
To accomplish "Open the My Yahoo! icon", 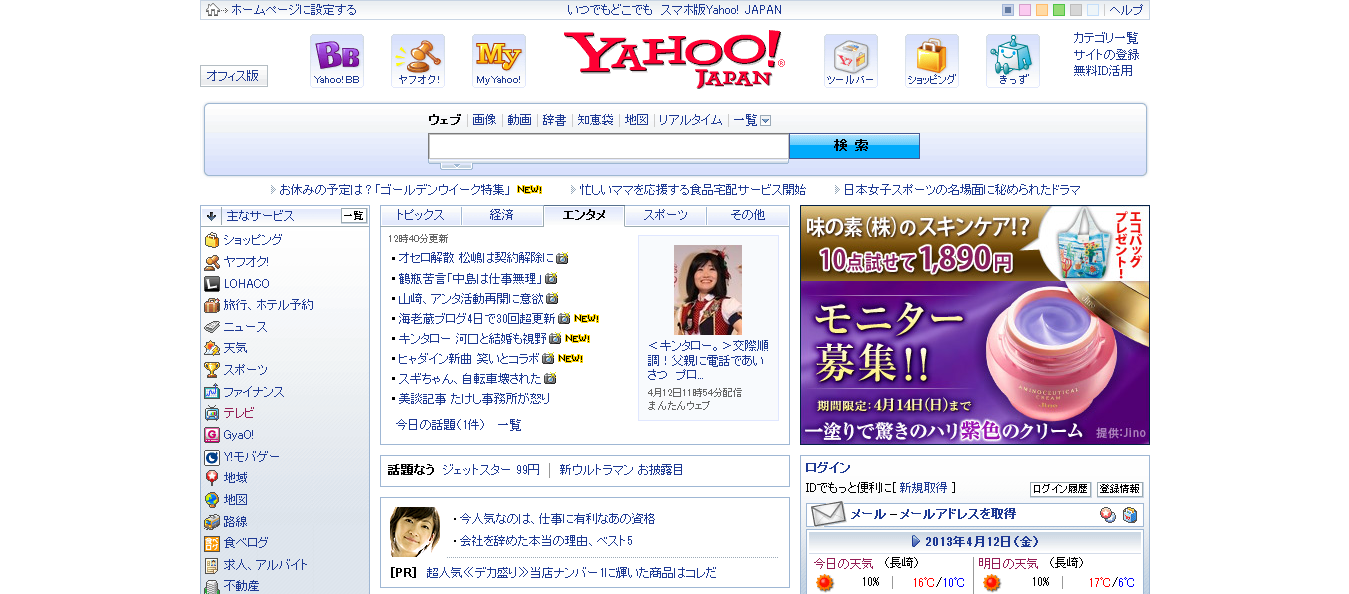I will click(x=499, y=61).
